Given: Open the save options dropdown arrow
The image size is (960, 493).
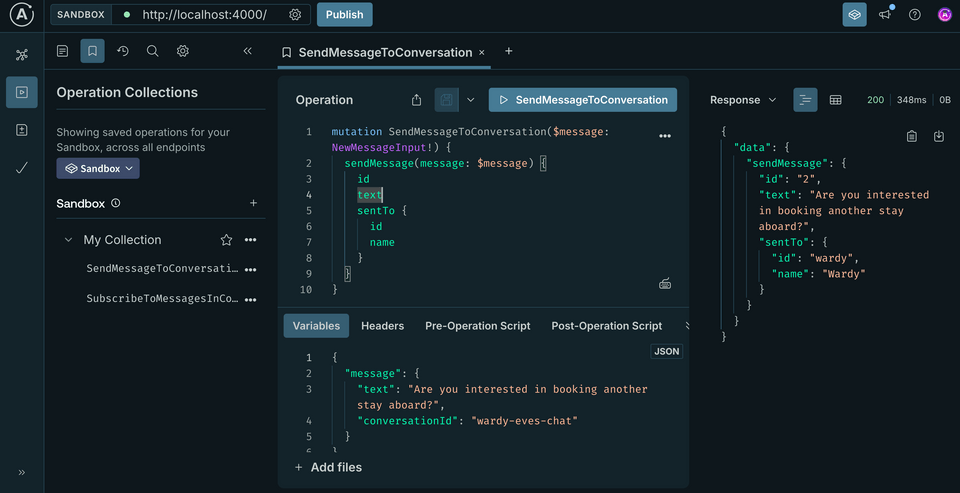Looking at the screenshot, I should click(471, 100).
